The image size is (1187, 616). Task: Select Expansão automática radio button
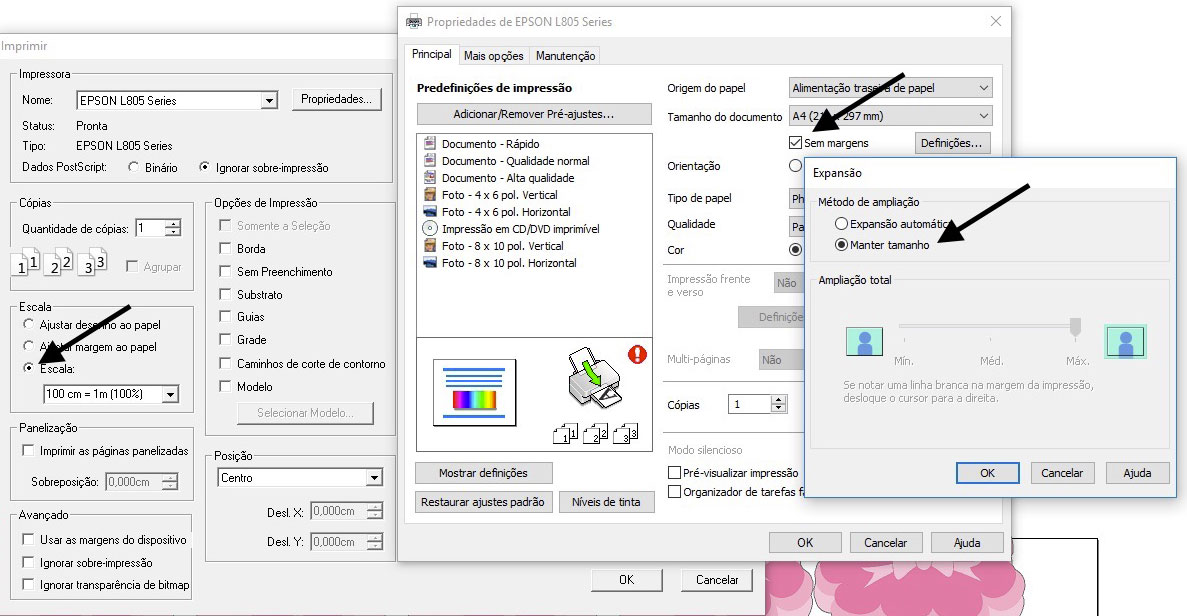(x=841, y=224)
